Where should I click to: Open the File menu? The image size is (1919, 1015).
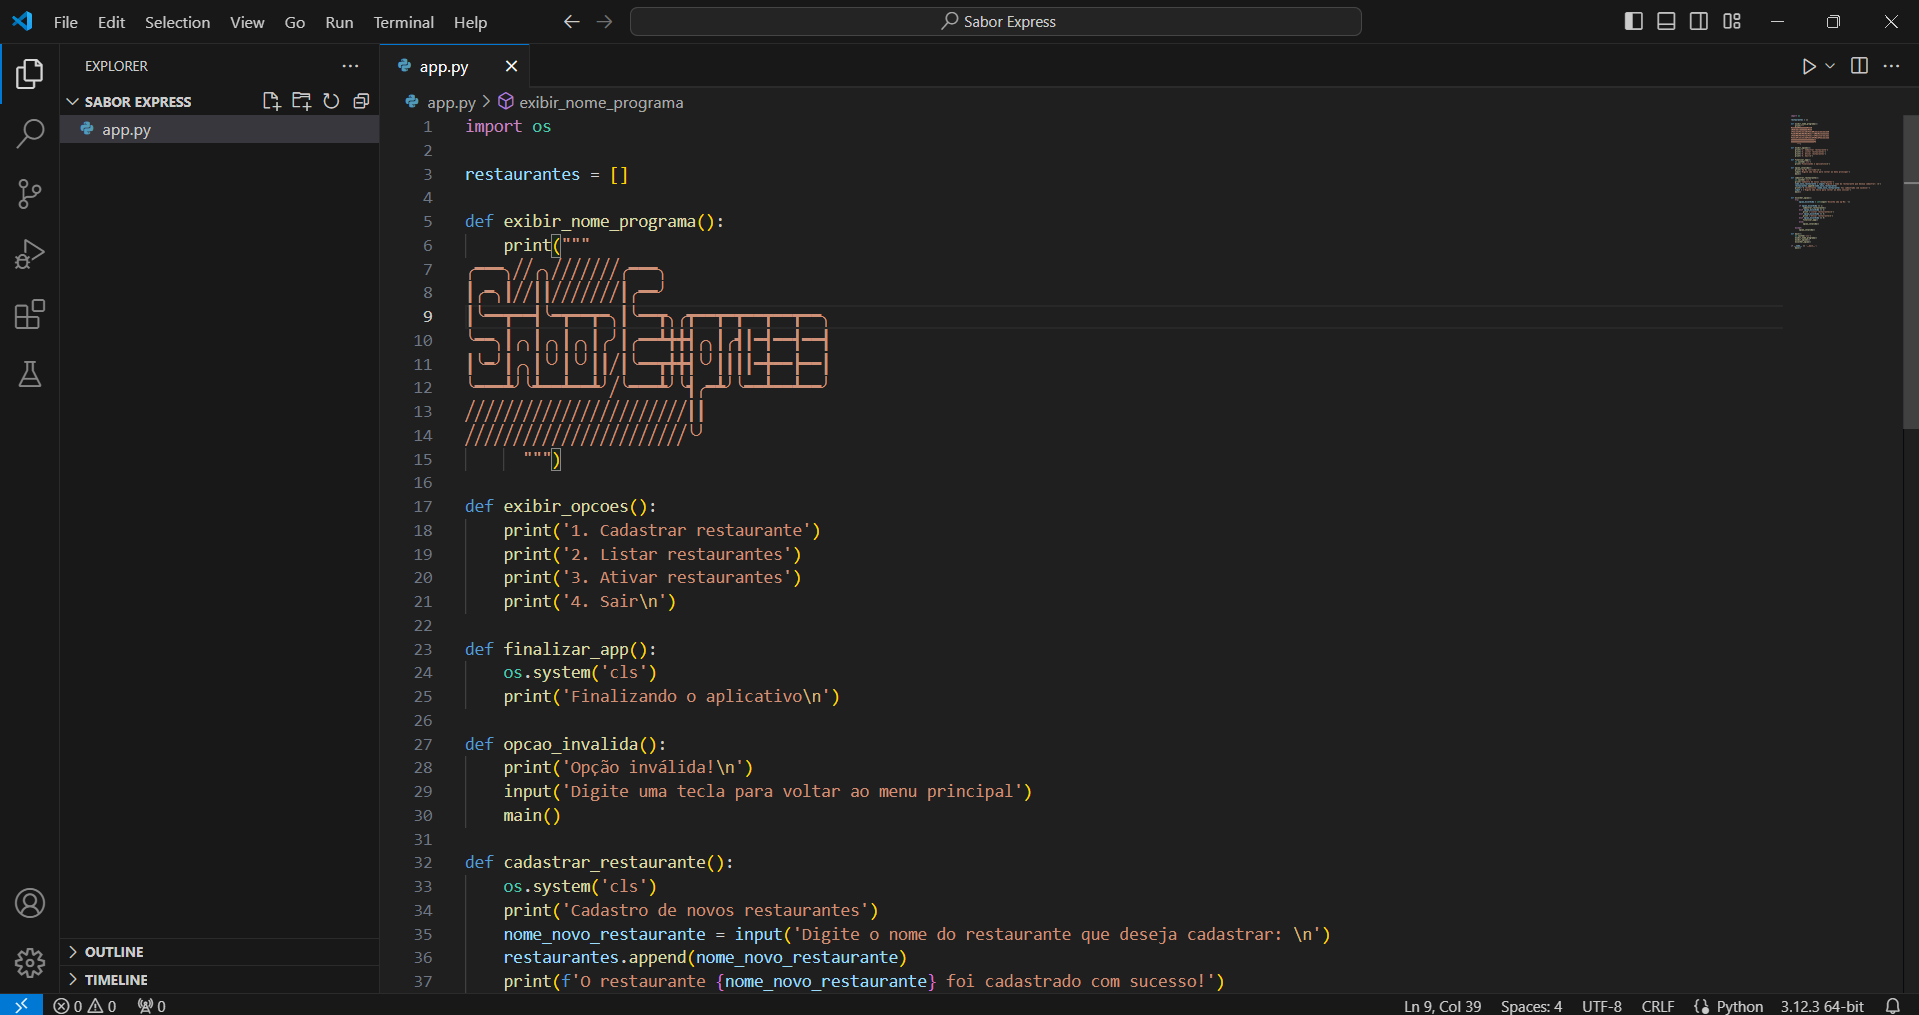66,22
